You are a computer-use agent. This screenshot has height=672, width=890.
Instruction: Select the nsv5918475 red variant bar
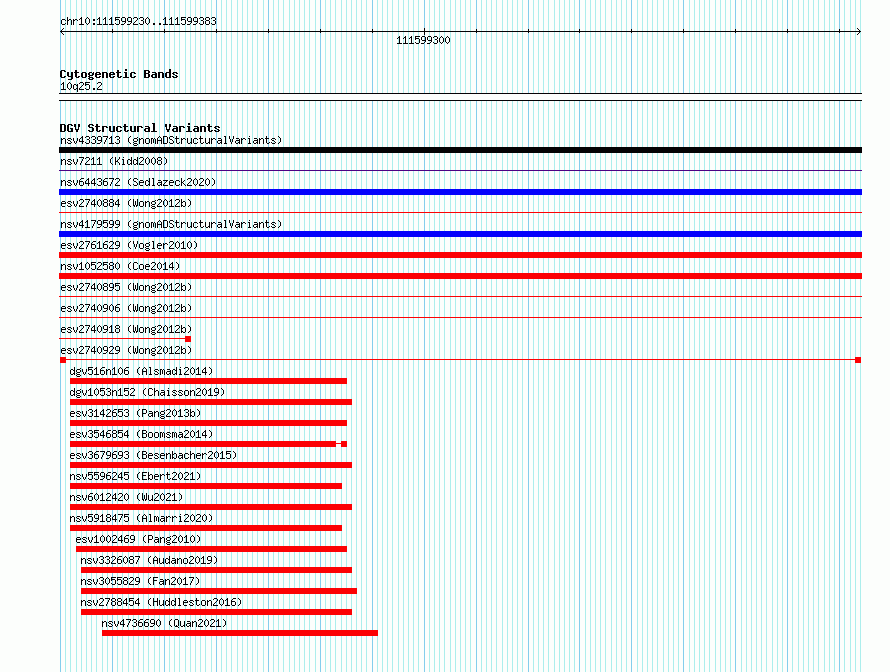click(205, 528)
